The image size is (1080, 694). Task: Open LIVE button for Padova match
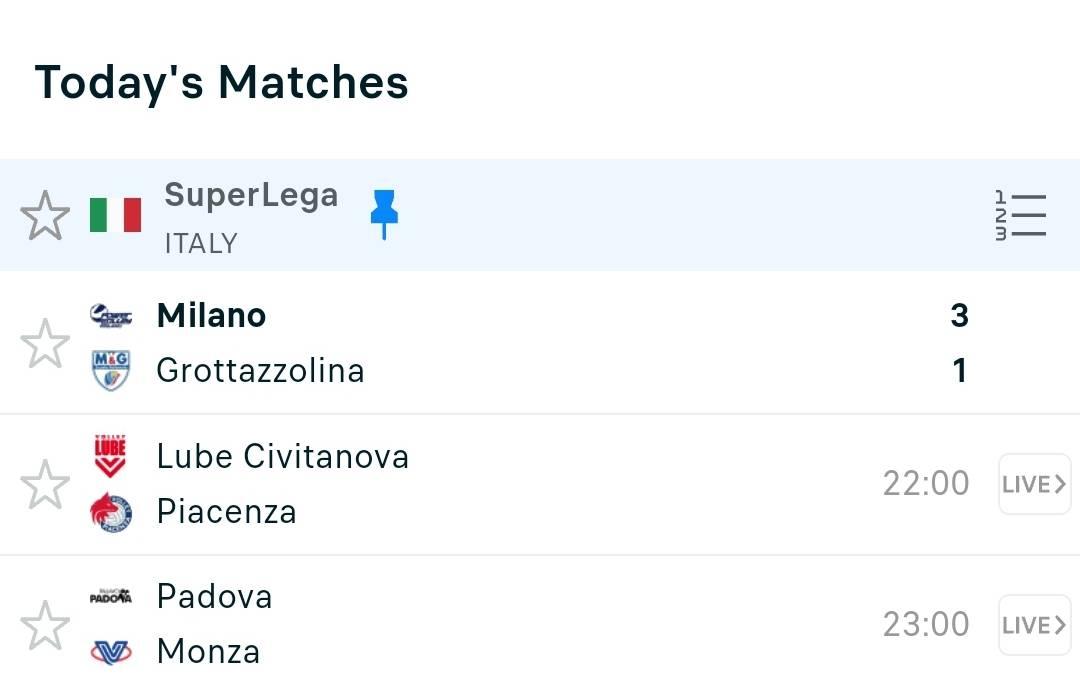(1035, 625)
